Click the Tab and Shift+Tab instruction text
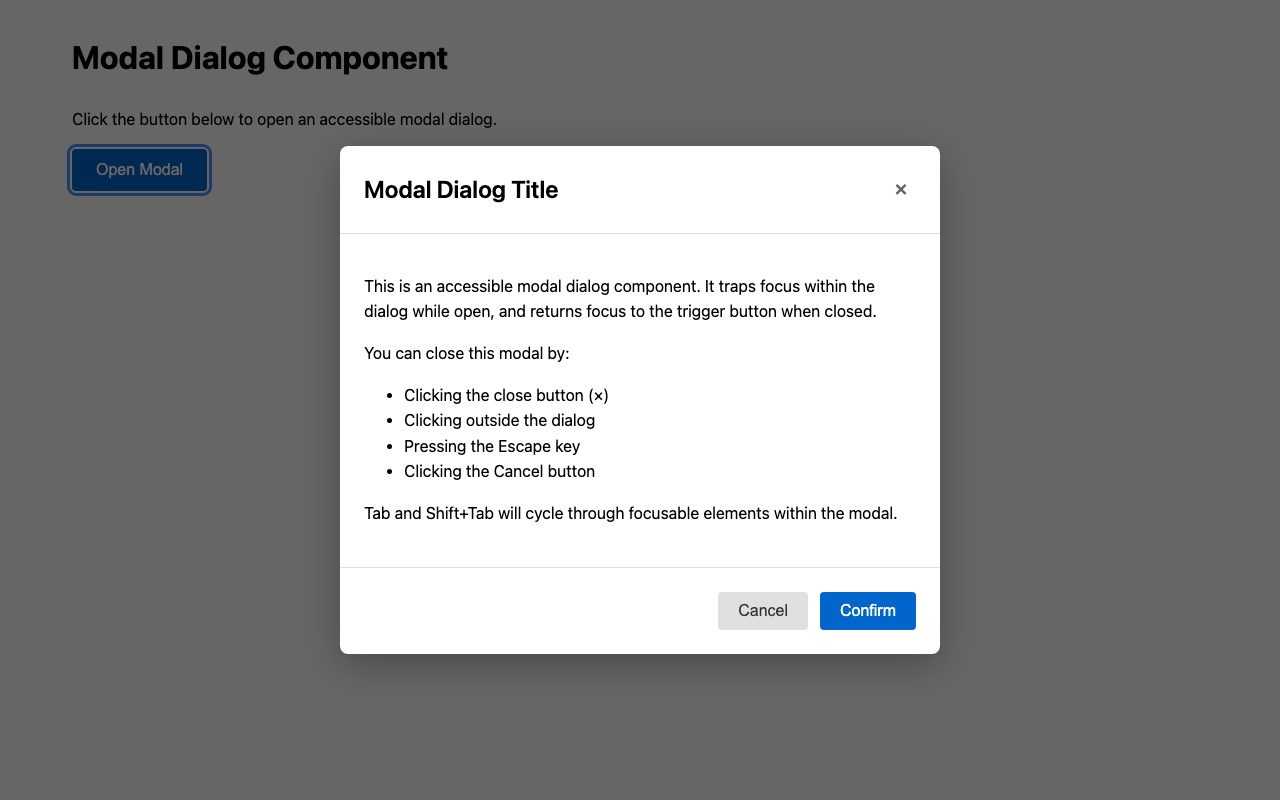Screen dimensions: 1280x800 [630, 513]
